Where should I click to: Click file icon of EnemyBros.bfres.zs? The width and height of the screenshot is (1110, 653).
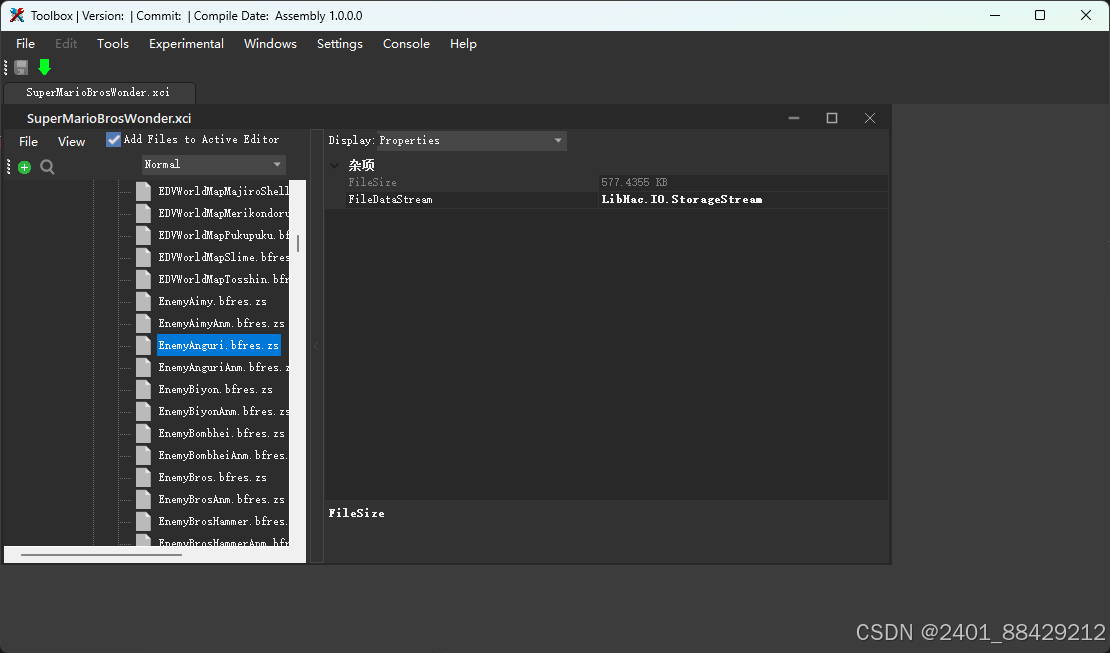coord(144,477)
